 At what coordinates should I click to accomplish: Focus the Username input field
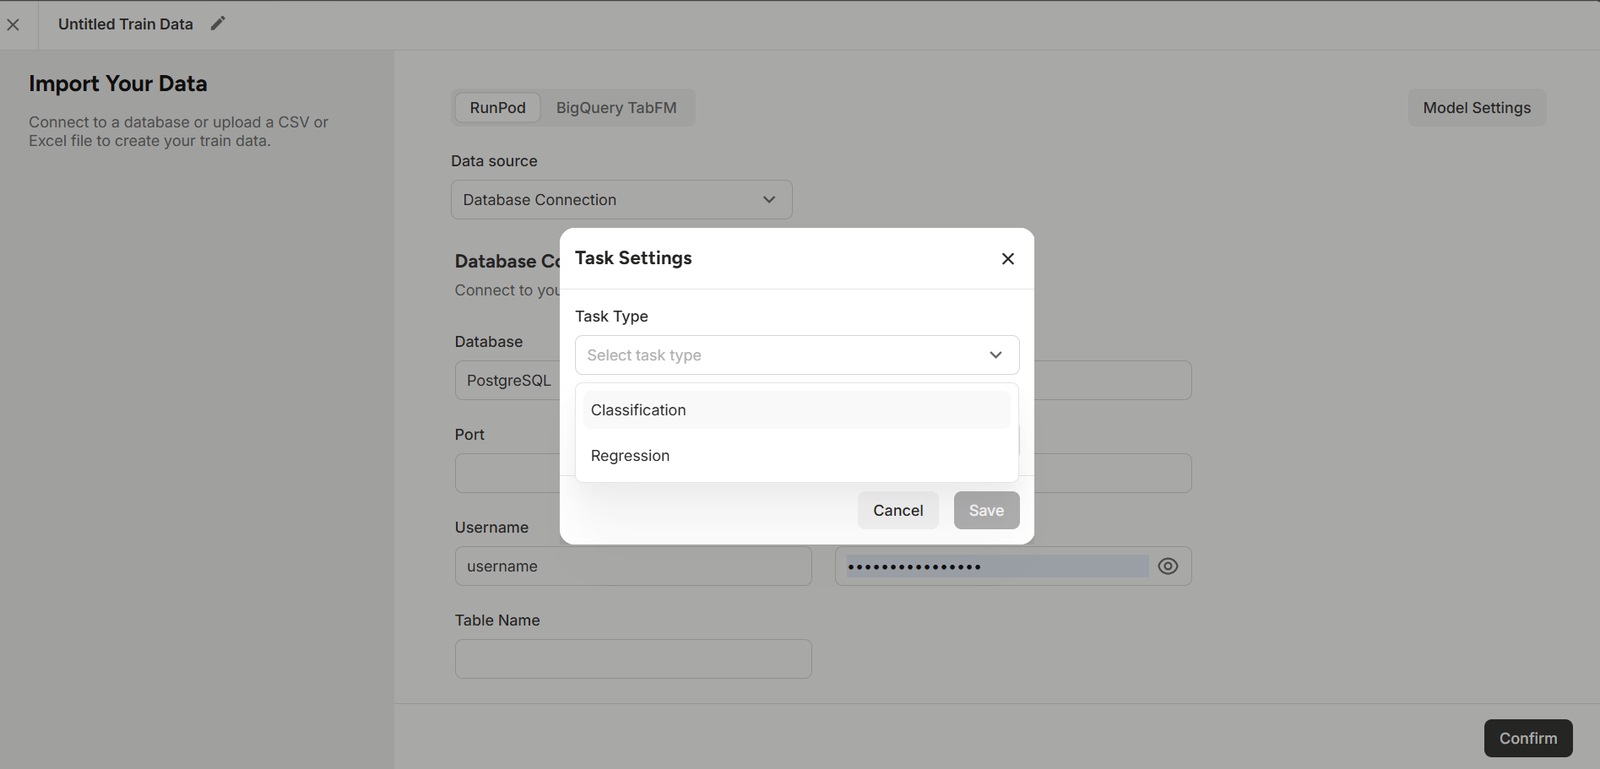pyautogui.click(x=633, y=566)
